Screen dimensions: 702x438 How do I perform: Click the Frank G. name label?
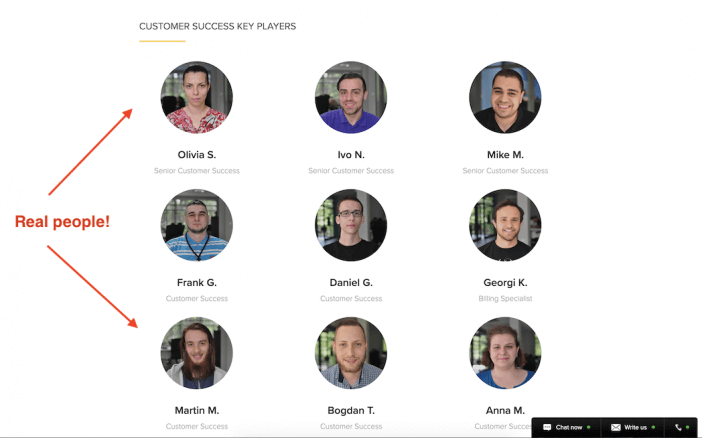[197, 283]
